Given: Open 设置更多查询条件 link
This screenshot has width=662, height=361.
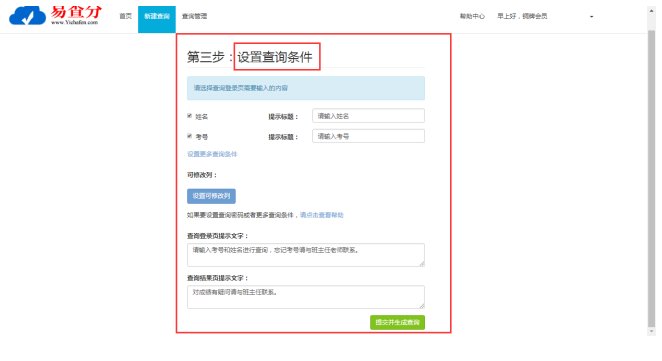Looking at the screenshot, I should pyautogui.click(x=212, y=154).
